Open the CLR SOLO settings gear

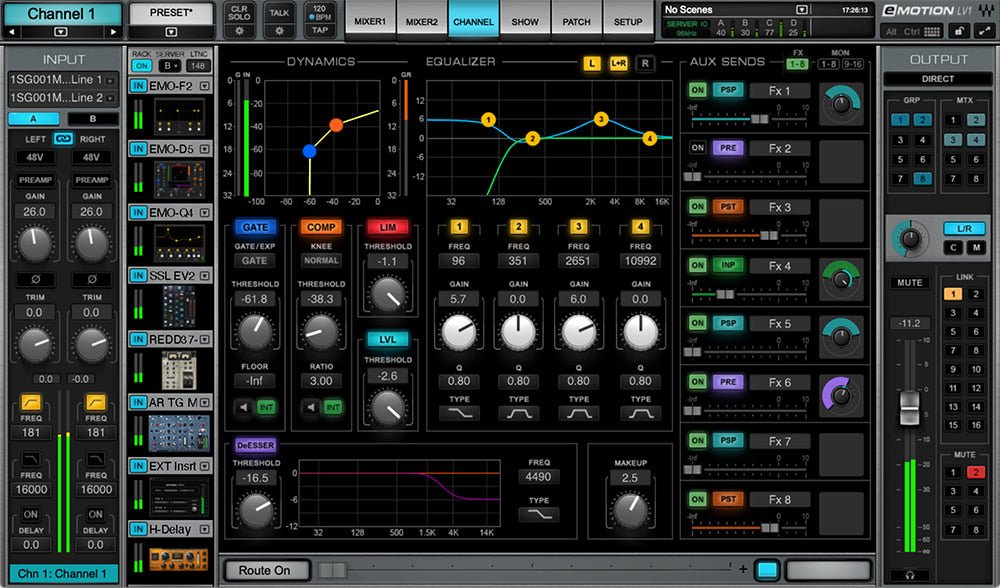(239, 31)
